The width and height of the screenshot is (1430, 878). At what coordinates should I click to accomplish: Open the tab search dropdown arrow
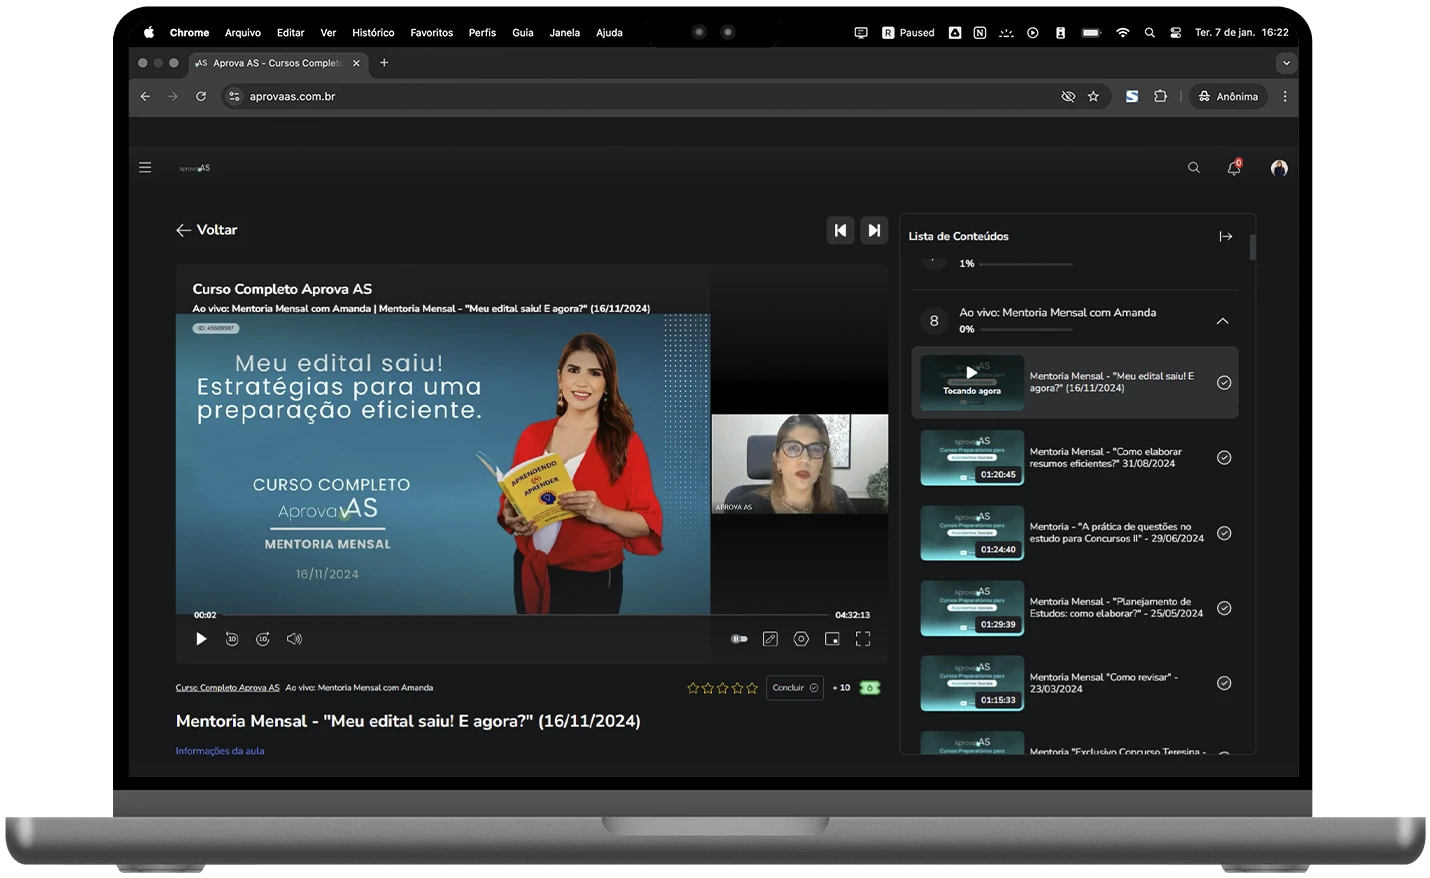pos(1286,63)
